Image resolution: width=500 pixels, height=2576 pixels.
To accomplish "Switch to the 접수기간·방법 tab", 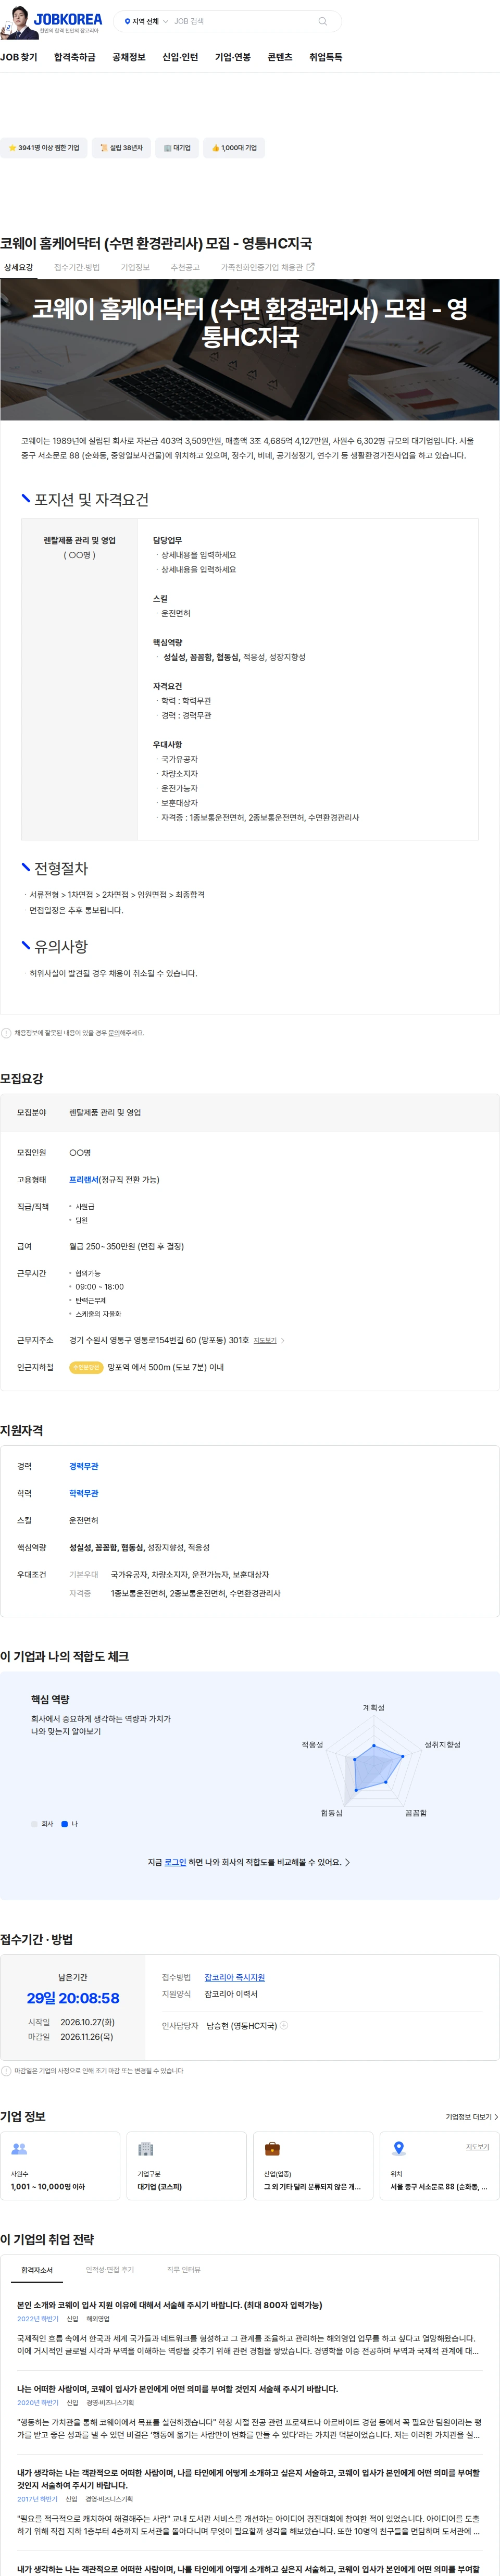I will (x=77, y=268).
